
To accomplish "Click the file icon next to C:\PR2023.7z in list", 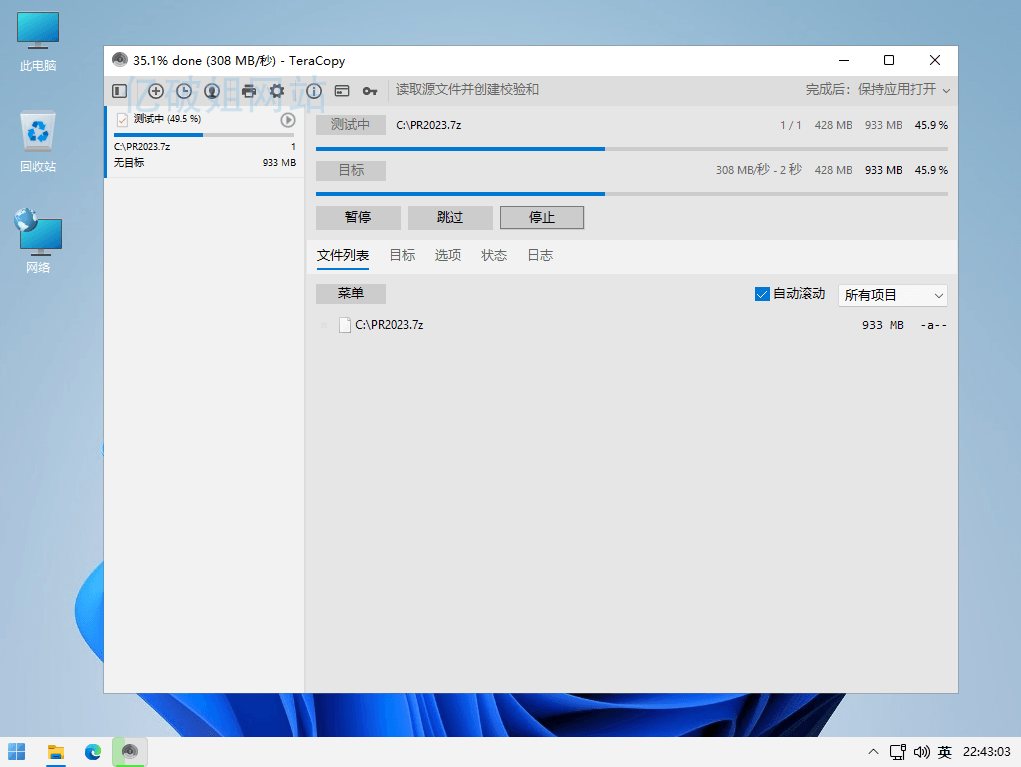I will tap(345, 325).
